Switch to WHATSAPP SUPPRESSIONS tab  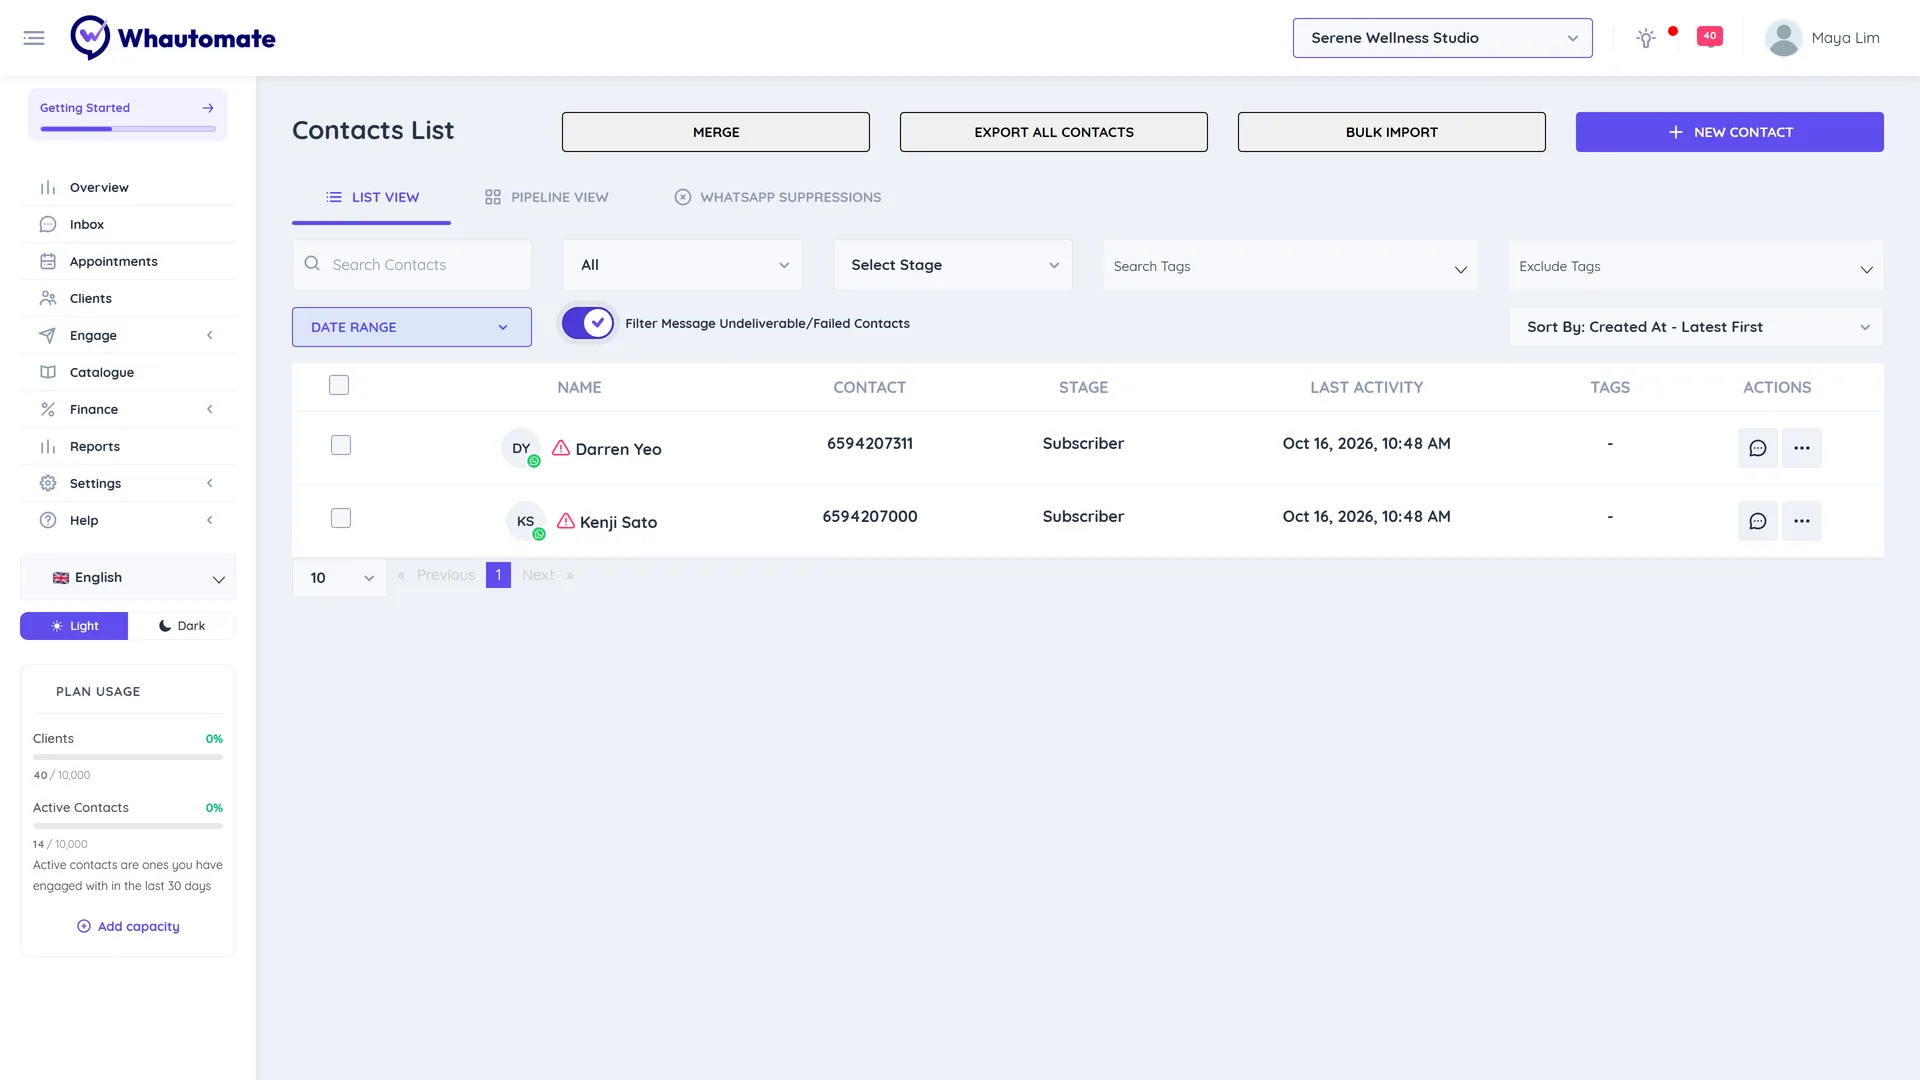pos(778,197)
